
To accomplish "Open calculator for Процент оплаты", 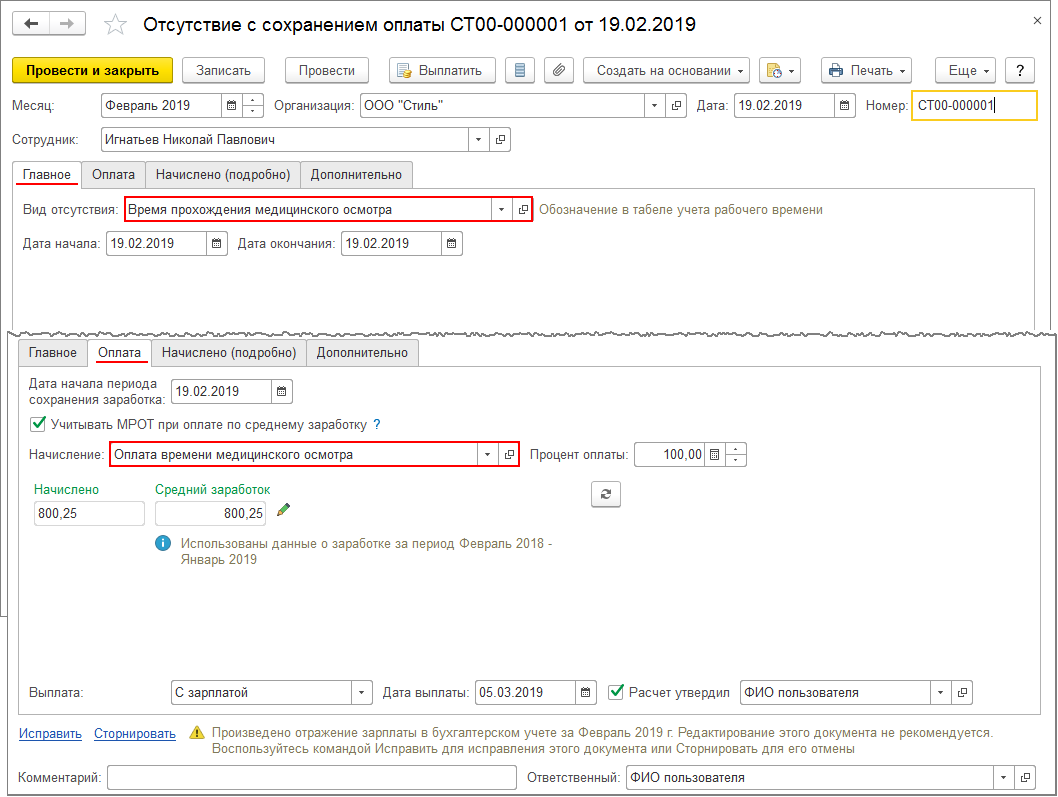I will pyautogui.click(x=715, y=455).
